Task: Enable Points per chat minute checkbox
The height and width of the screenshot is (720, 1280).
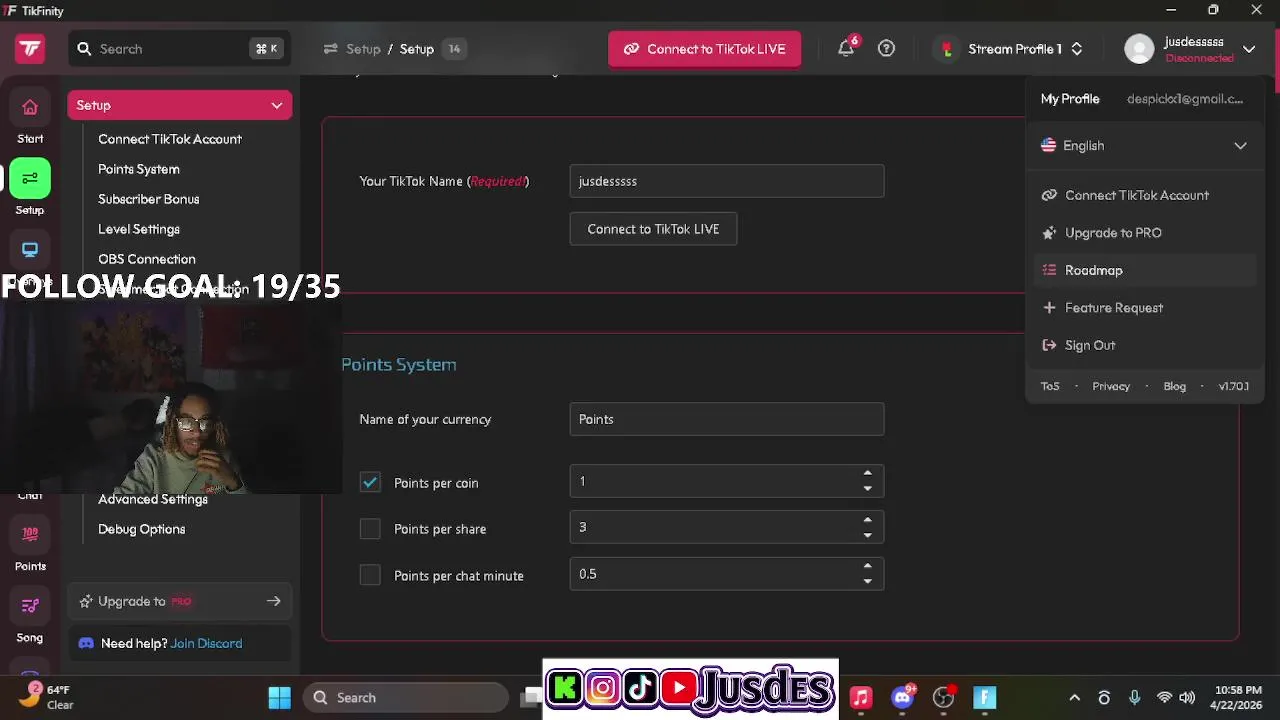Action: coord(370,575)
